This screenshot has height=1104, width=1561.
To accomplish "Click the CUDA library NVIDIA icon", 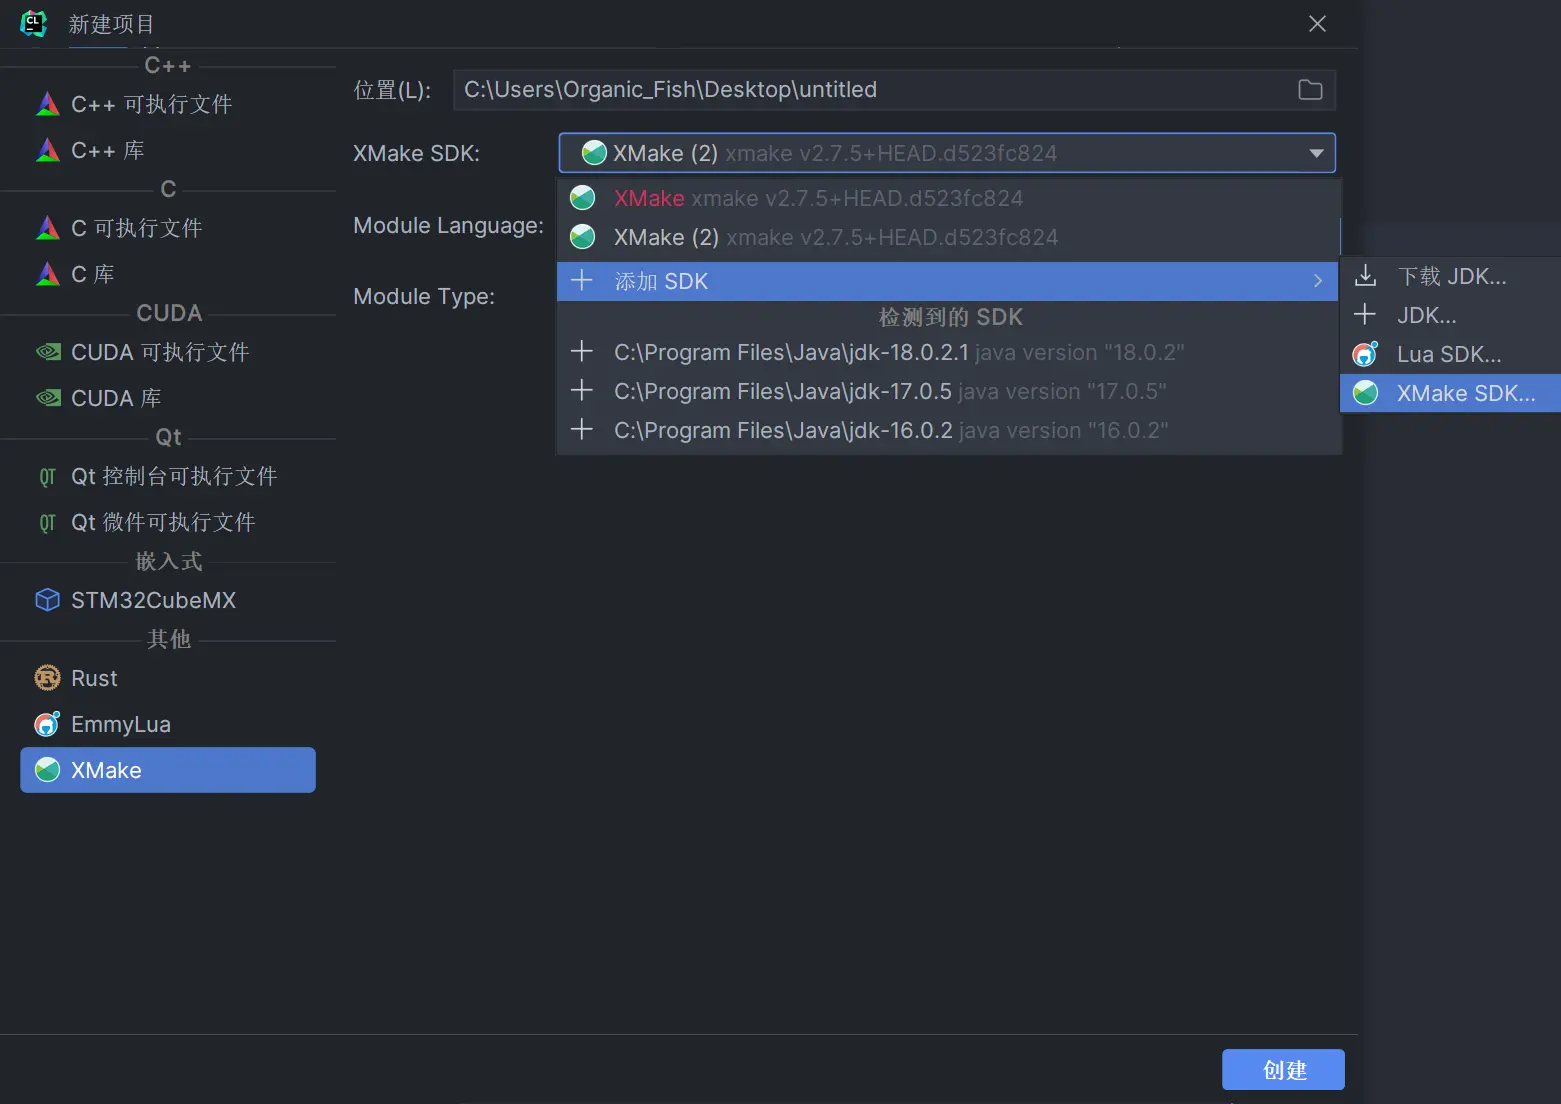I will click(x=48, y=398).
